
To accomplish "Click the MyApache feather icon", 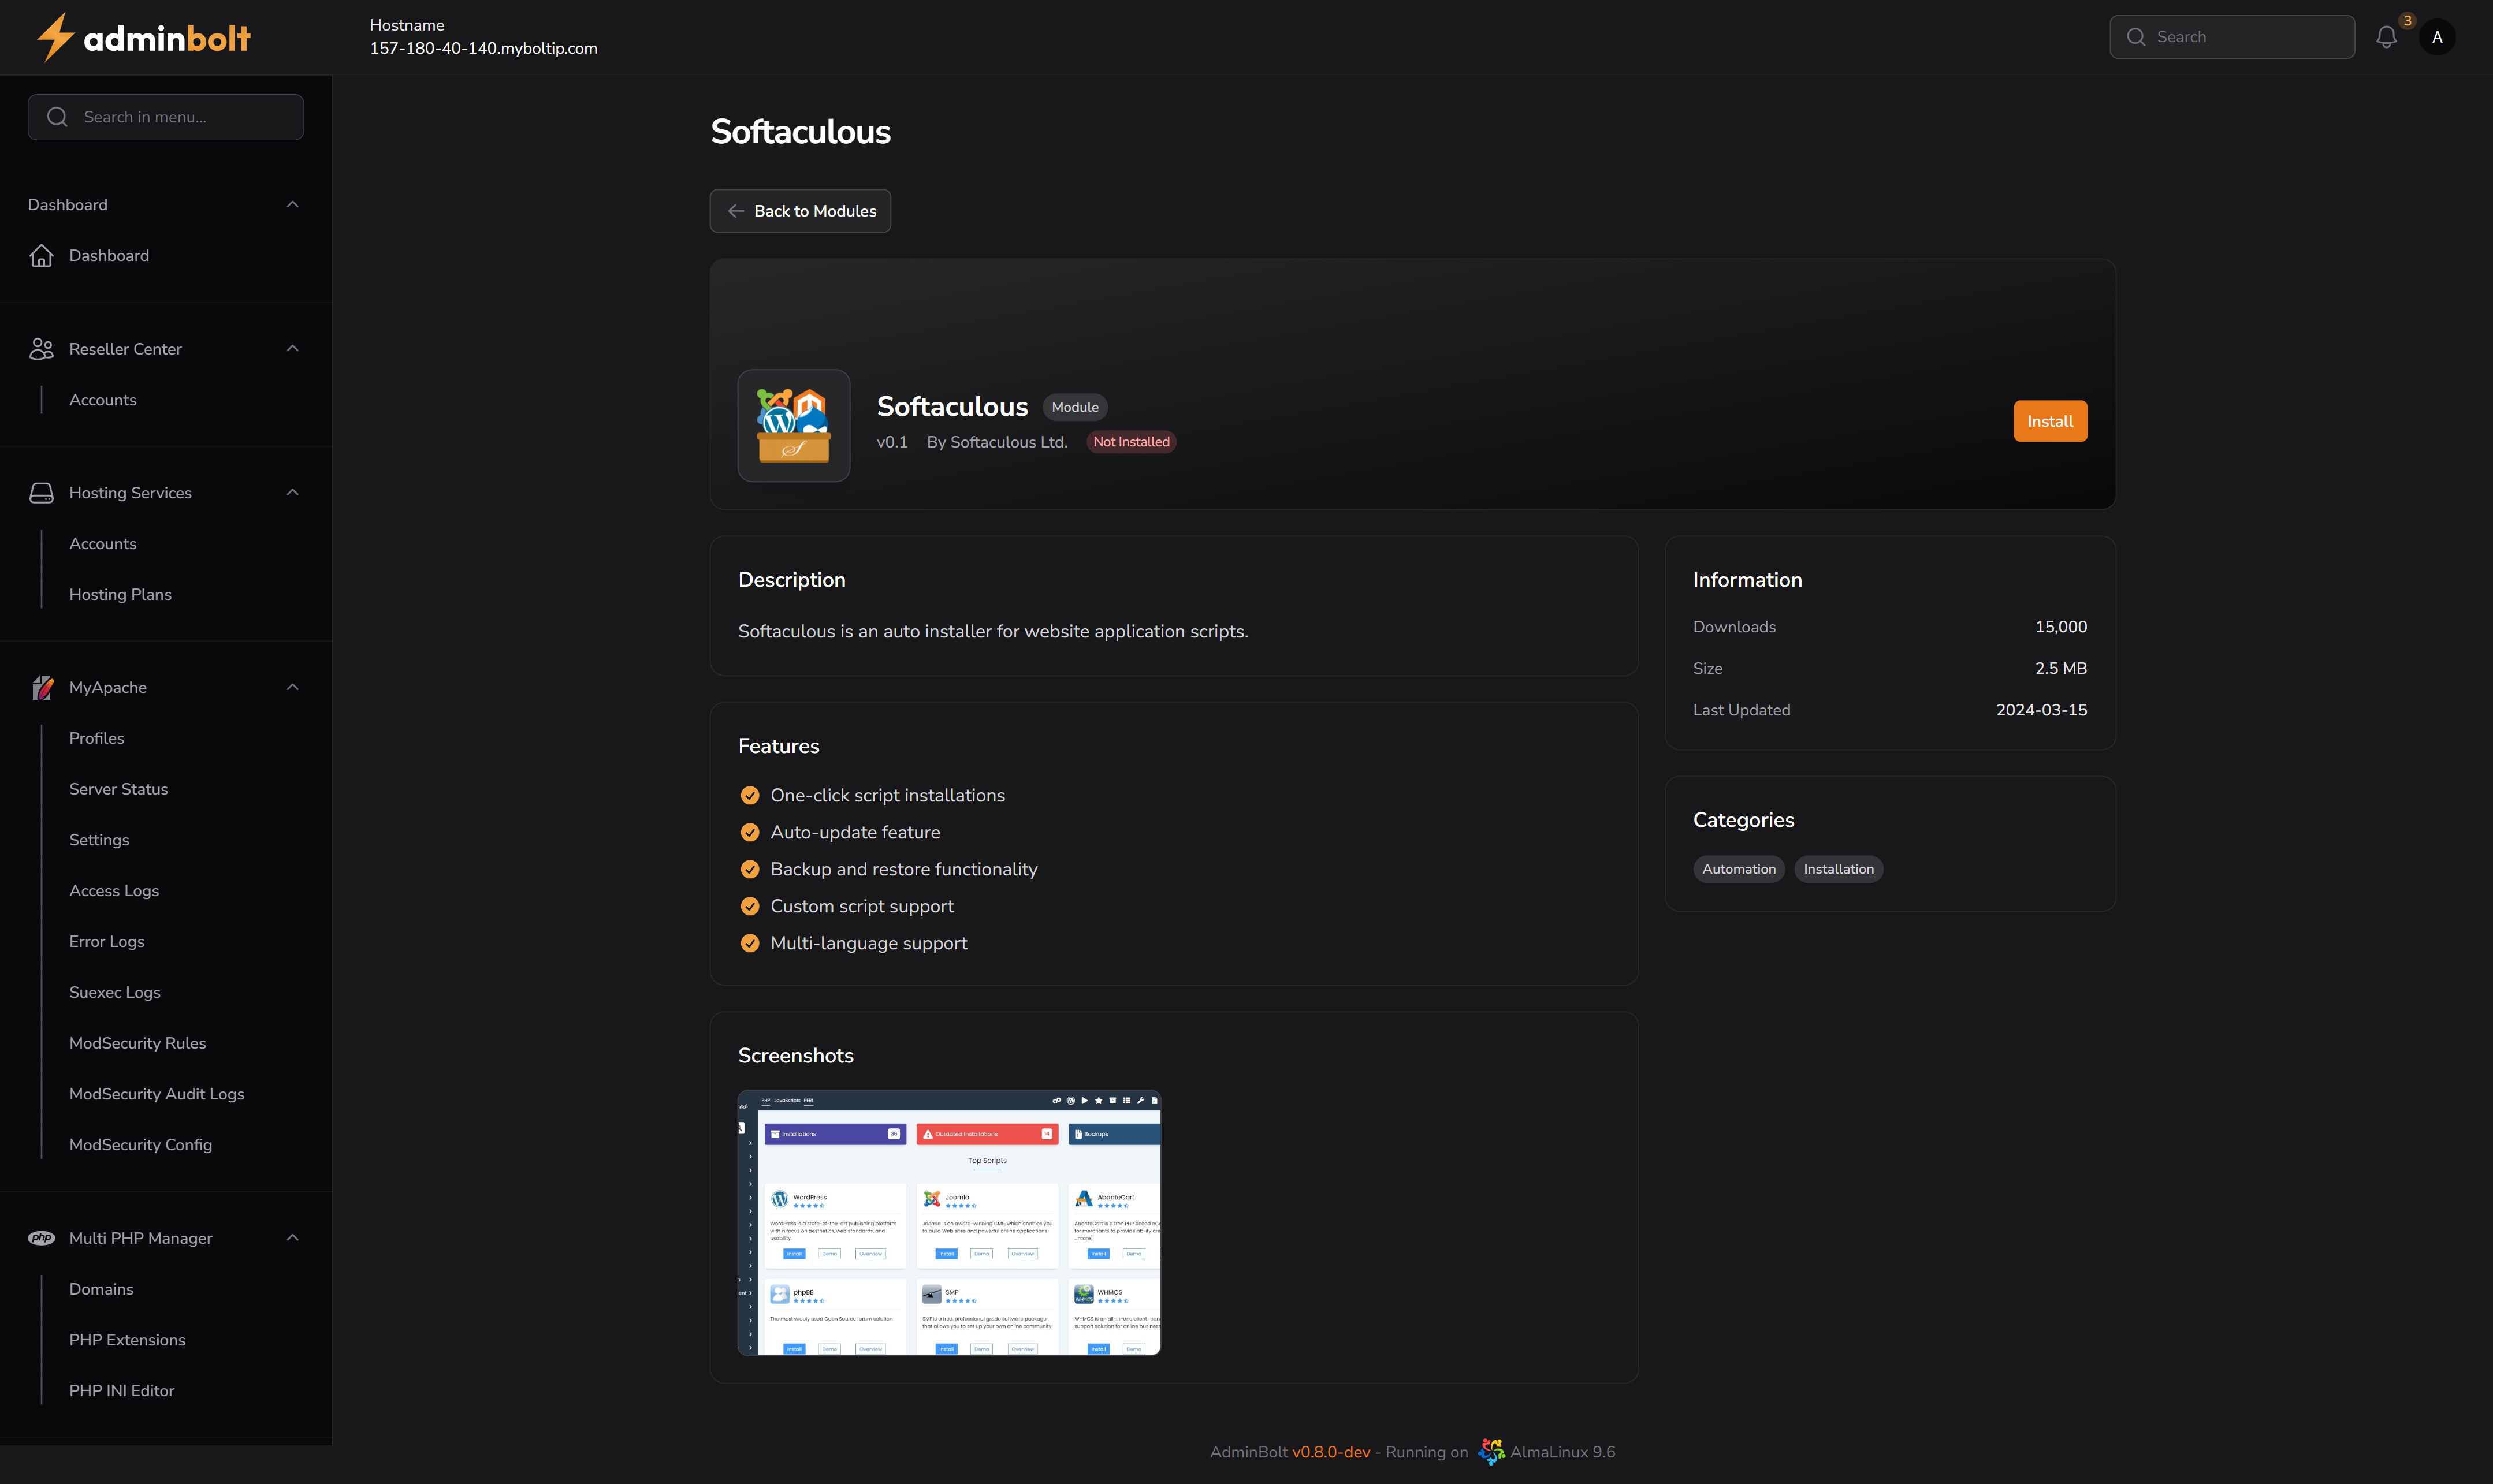I will 41,687.
